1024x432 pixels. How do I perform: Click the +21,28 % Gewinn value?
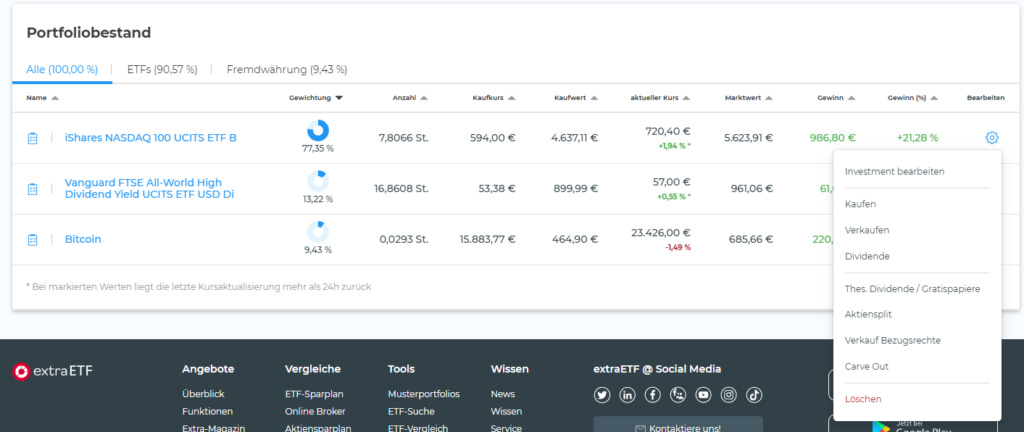(918, 138)
